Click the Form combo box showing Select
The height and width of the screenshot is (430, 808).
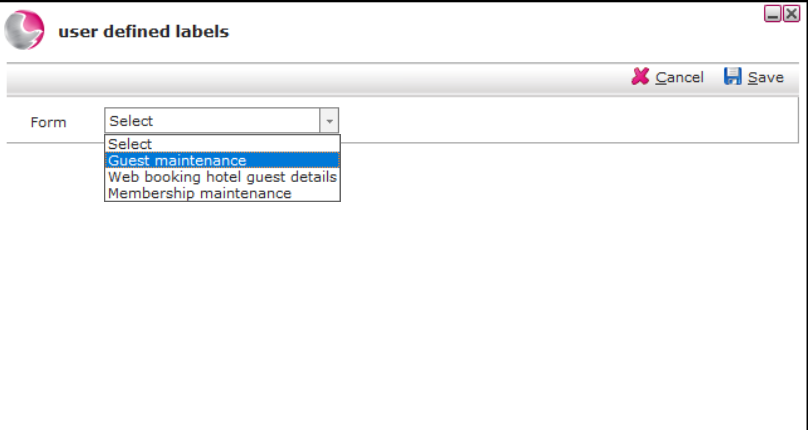pos(222,121)
